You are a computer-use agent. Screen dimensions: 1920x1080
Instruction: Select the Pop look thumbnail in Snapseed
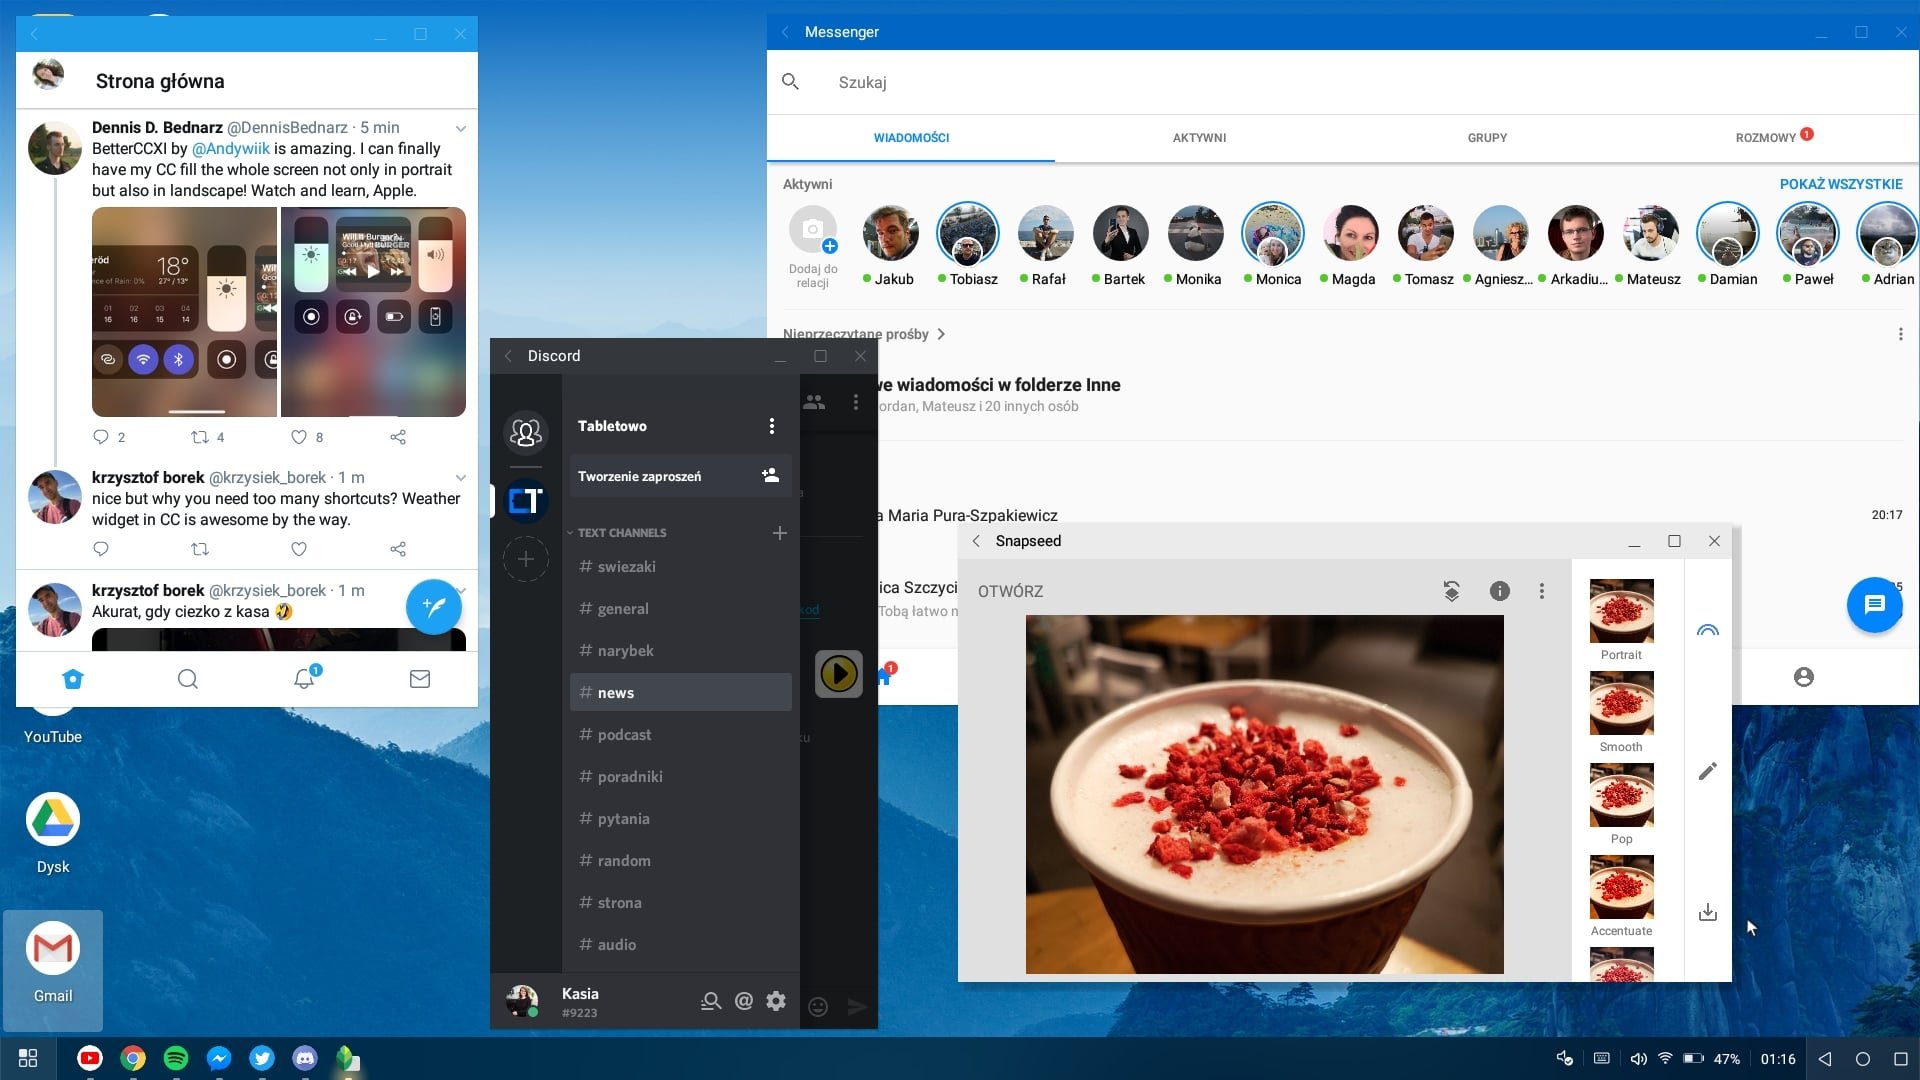click(x=1621, y=795)
